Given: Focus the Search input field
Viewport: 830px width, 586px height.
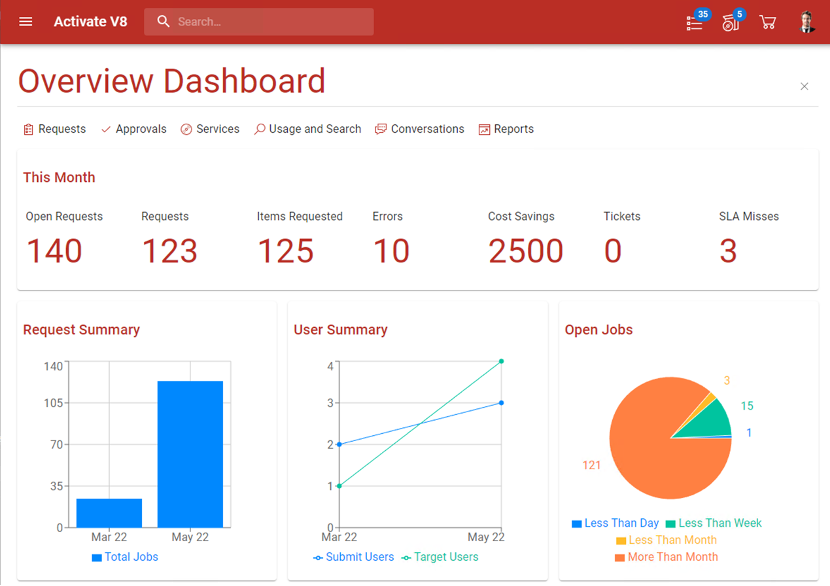Looking at the screenshot, I should 259,22.
